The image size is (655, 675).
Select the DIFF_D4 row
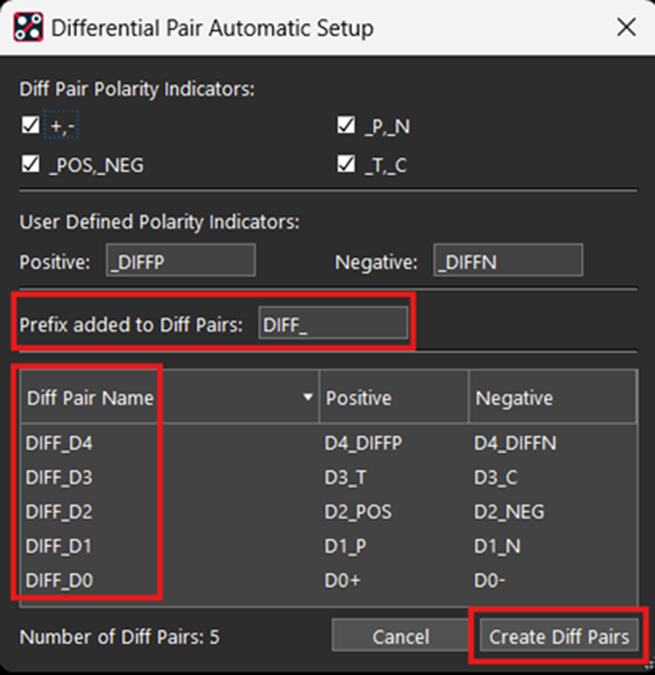pyautogui.click(x=60, y=443)
